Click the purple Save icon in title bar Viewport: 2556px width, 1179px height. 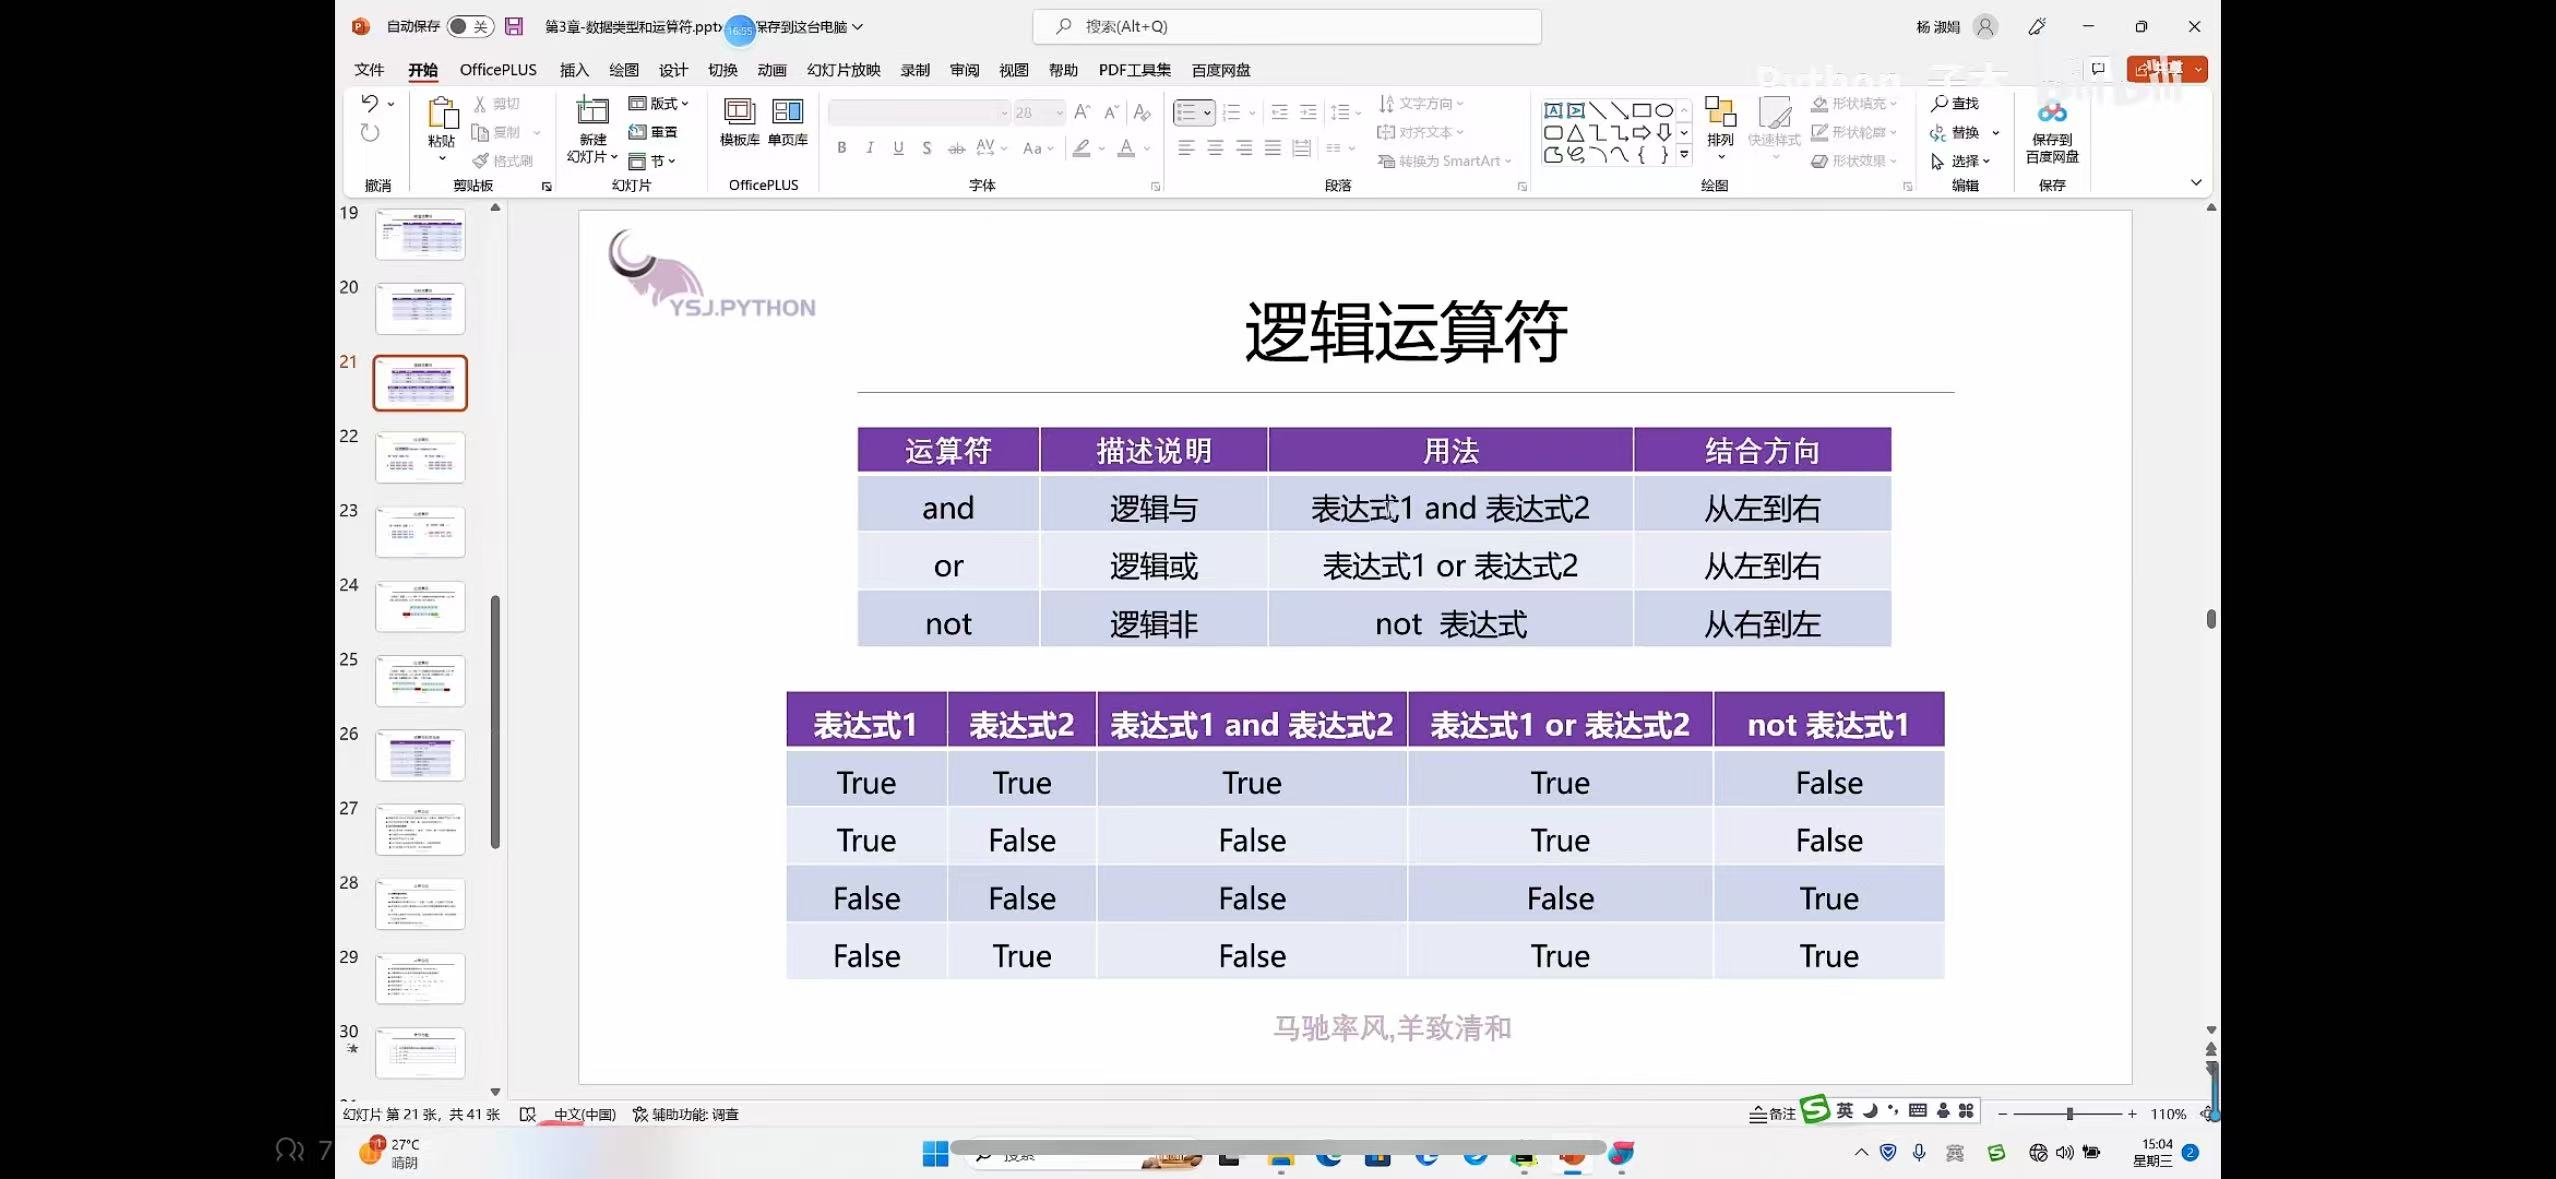click(514, 27)
